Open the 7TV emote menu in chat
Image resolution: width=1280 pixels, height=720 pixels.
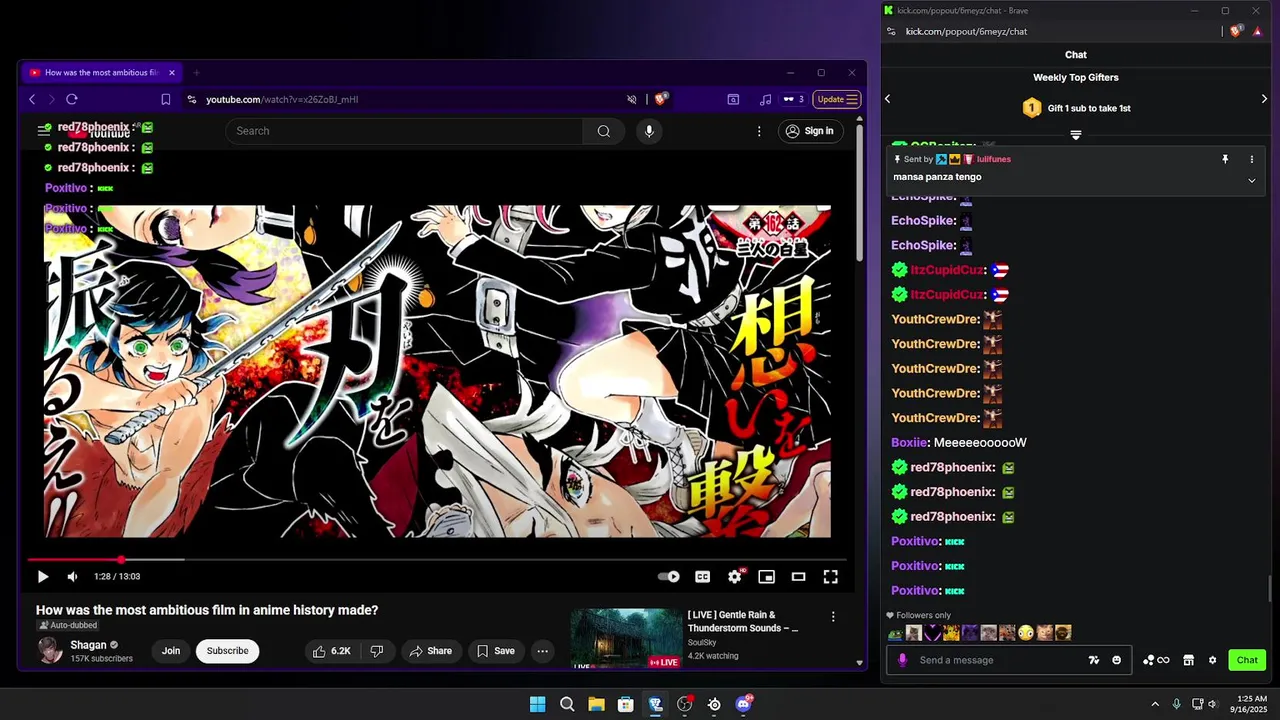click(1094, 660)
